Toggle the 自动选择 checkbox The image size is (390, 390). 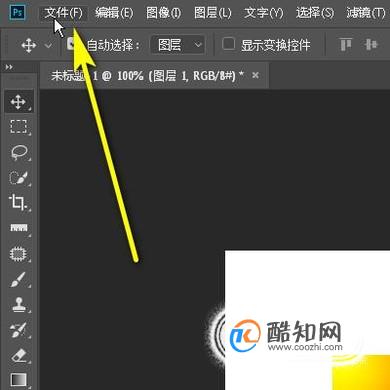point(71,43)
